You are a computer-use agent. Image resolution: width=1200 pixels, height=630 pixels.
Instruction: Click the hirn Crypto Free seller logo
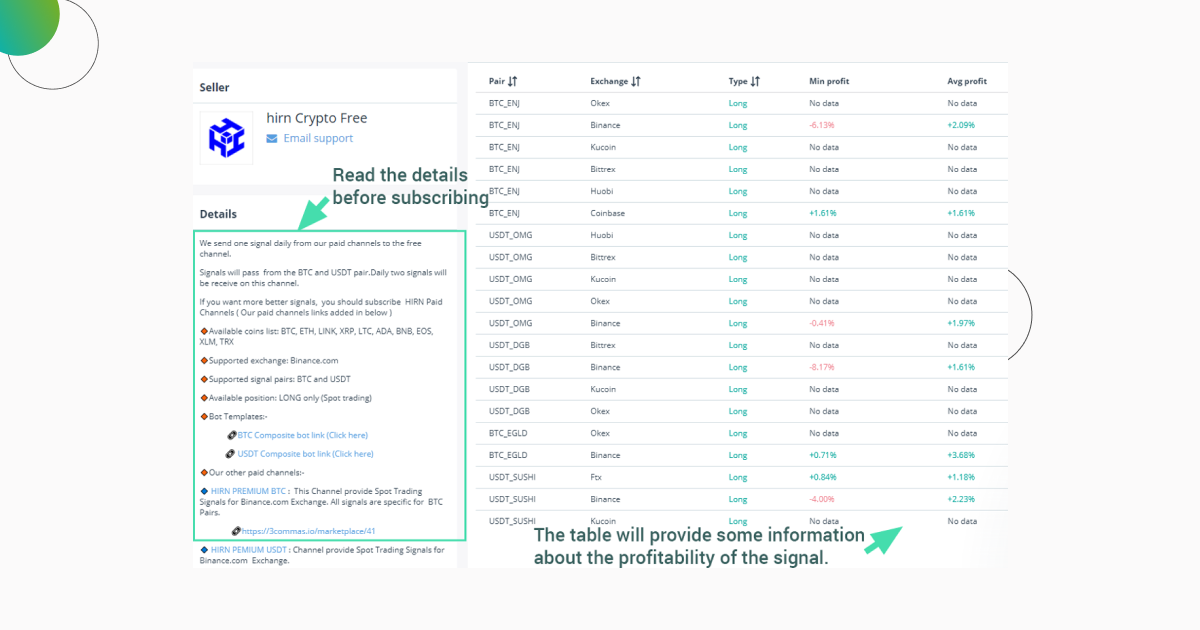[x=225, y=137]
